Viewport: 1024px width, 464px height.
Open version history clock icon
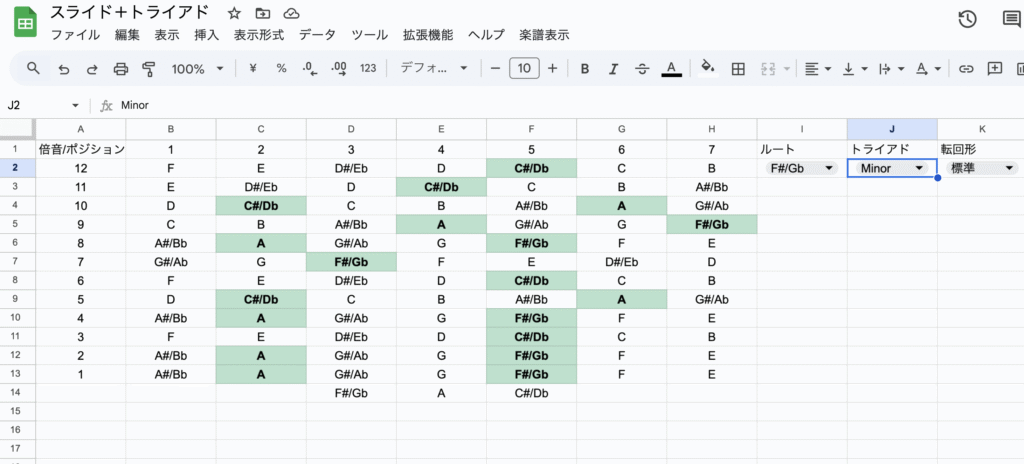[966, 19]
